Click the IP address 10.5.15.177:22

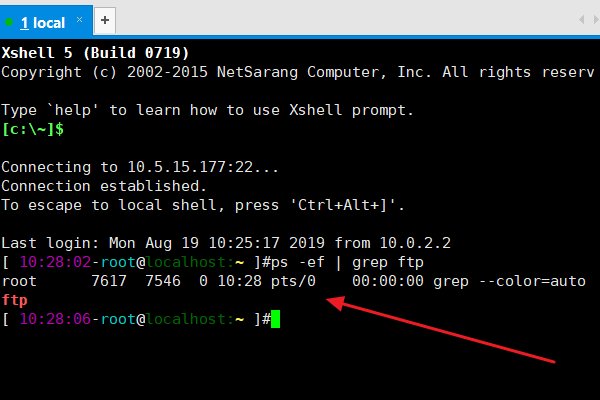click(173, 166)
